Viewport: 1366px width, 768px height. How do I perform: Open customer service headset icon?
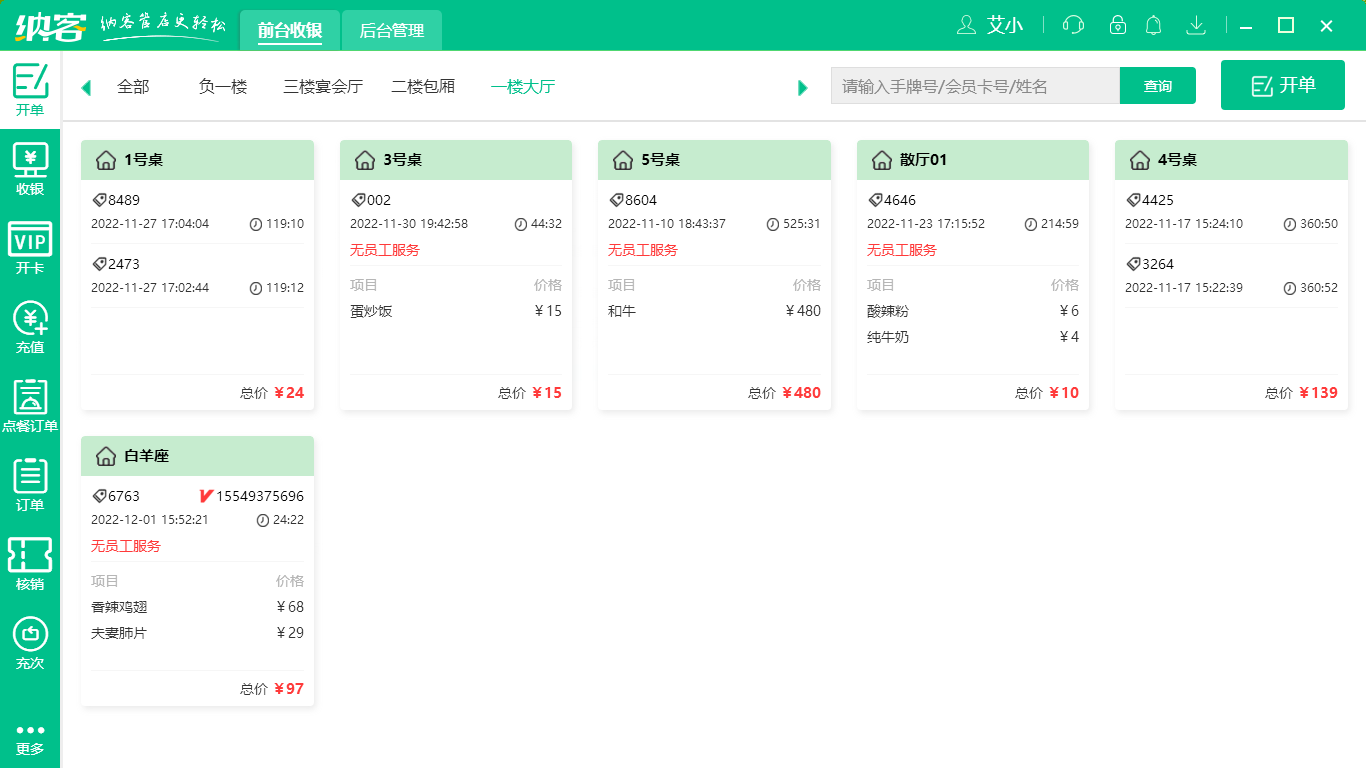coord(1073,25)
